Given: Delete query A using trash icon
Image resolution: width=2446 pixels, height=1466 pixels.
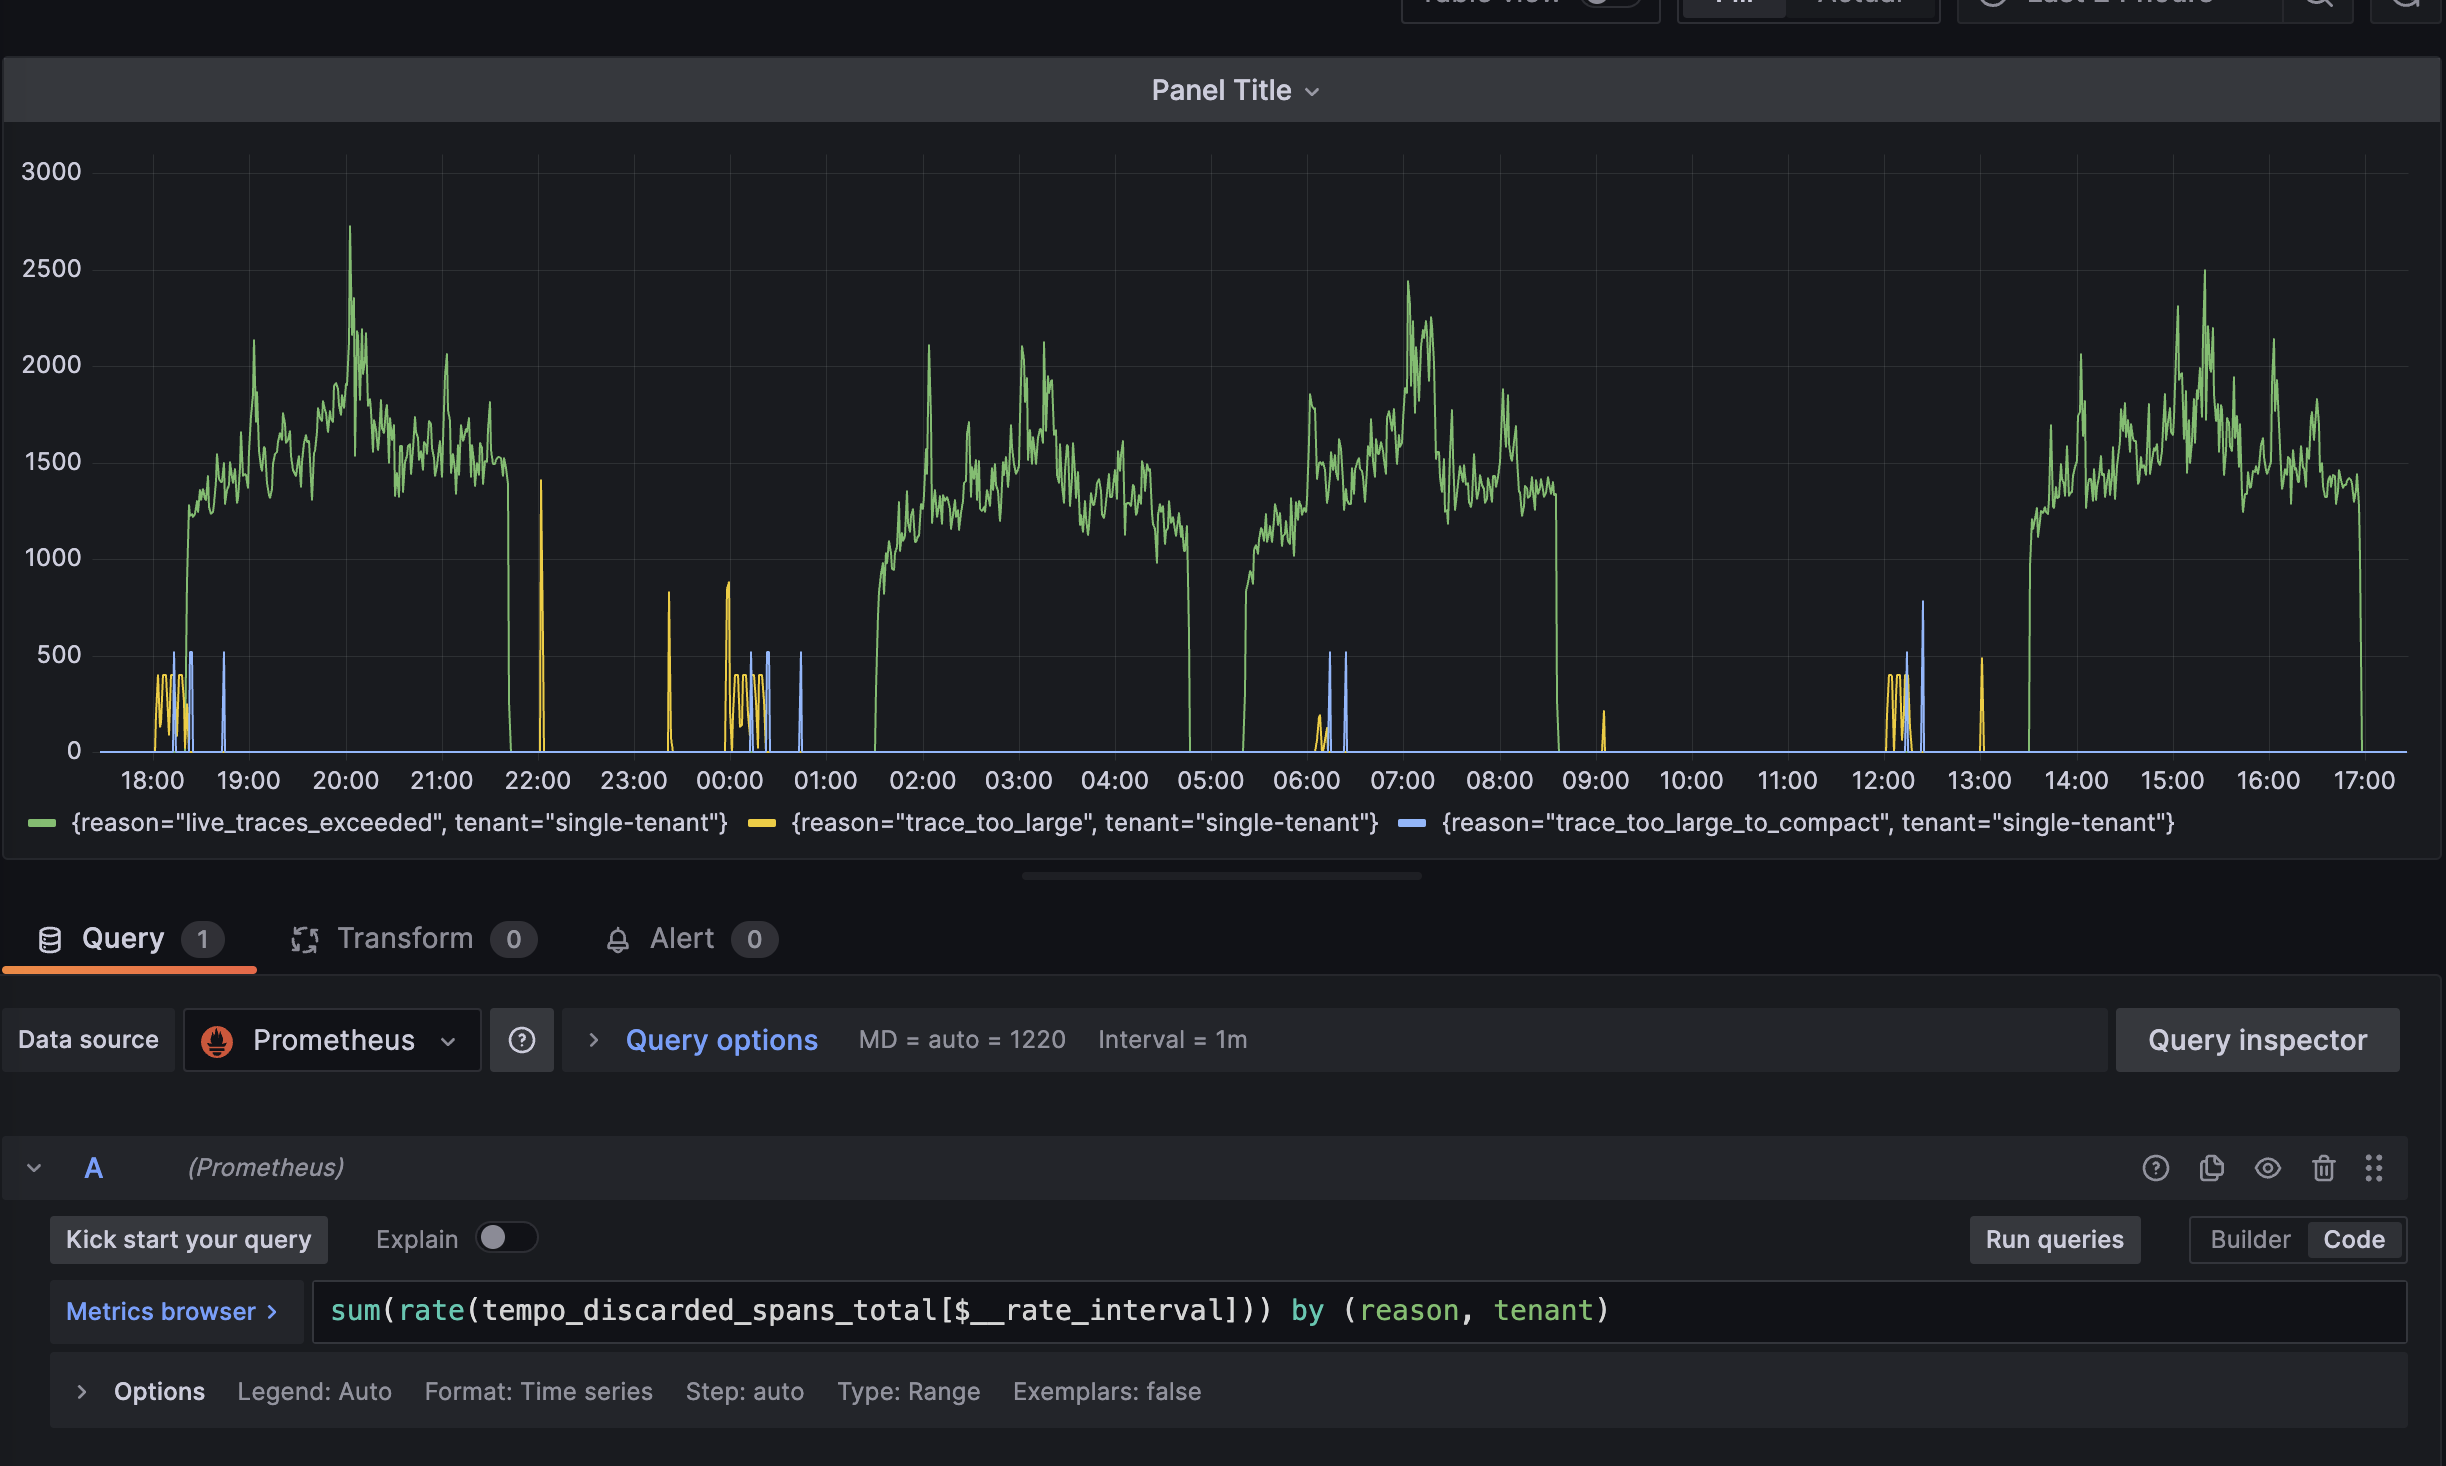Looking at the screenshot, I should pos(2323,1168).
